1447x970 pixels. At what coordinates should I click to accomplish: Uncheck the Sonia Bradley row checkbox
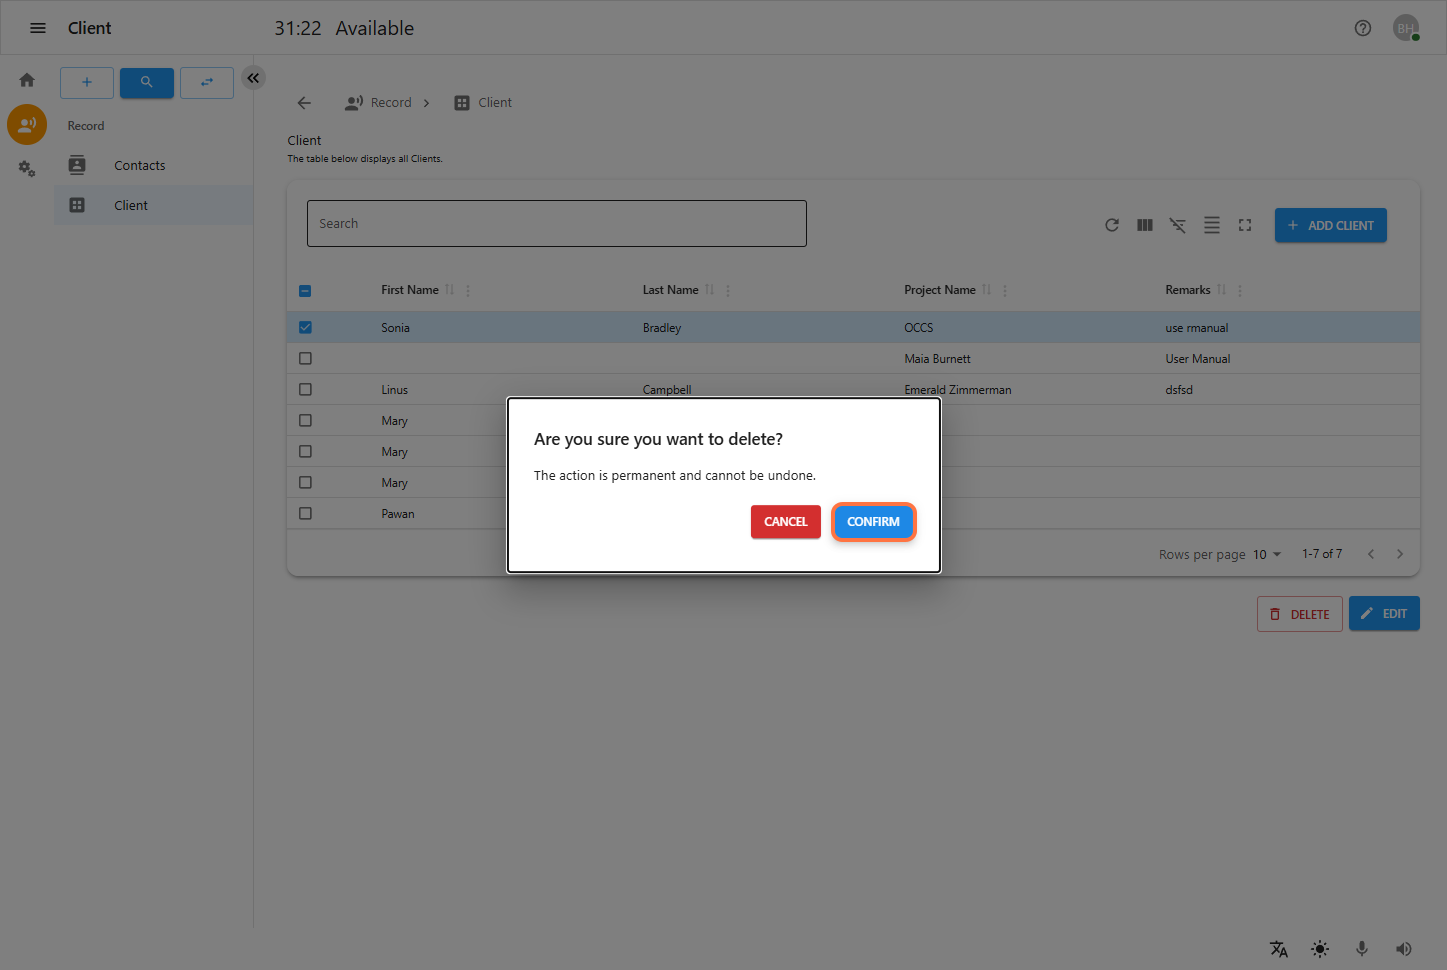(305, 327)
